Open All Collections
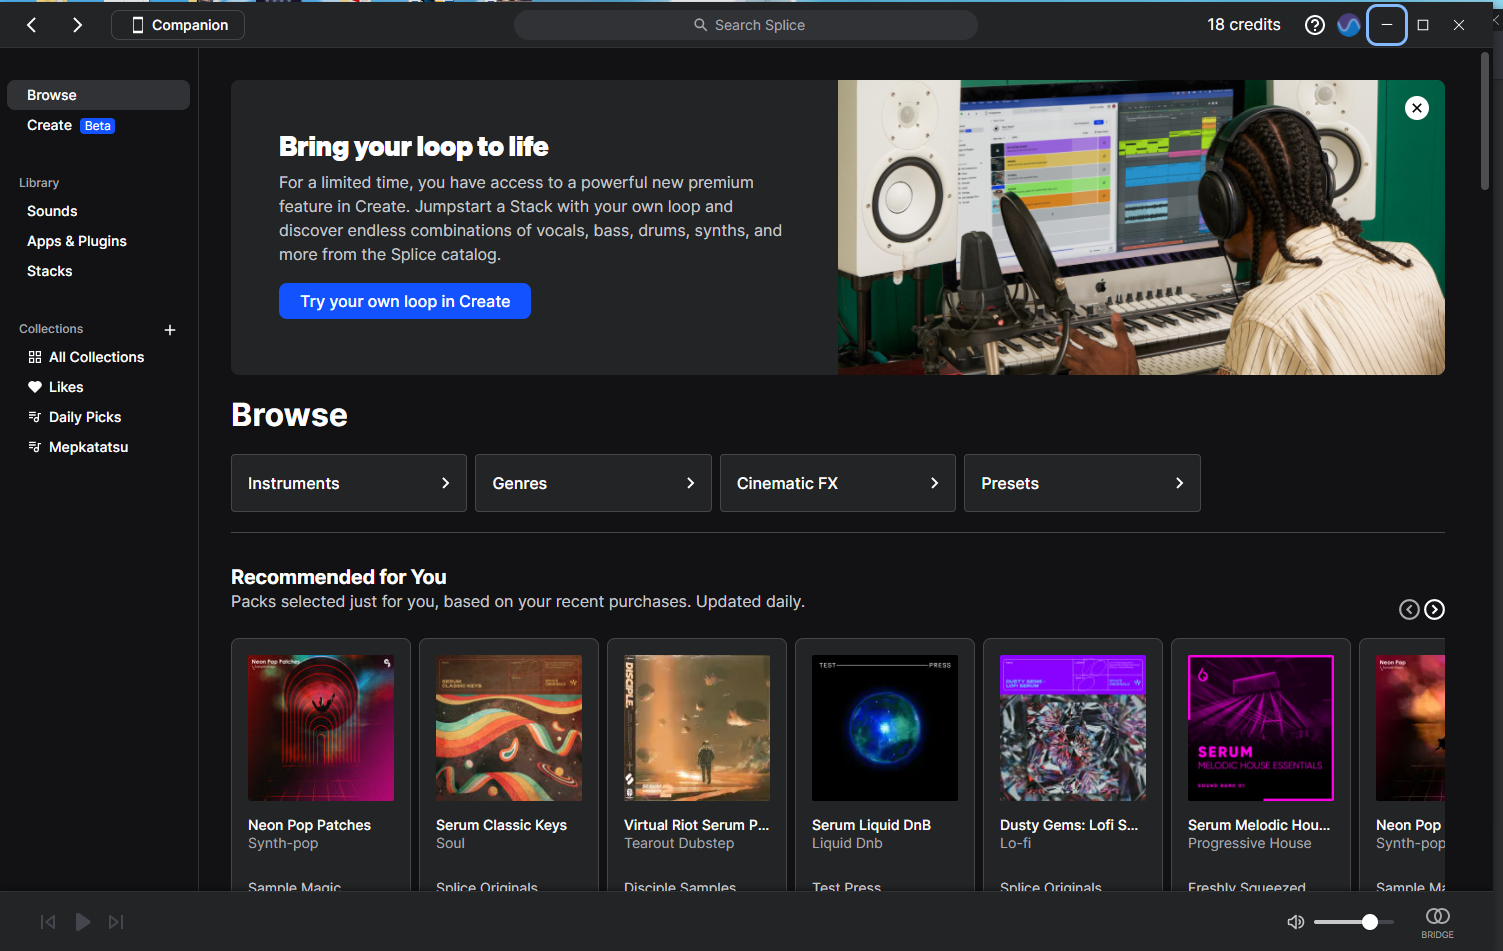This screenshot has height=951, width=1503. [x=96, y=357]
